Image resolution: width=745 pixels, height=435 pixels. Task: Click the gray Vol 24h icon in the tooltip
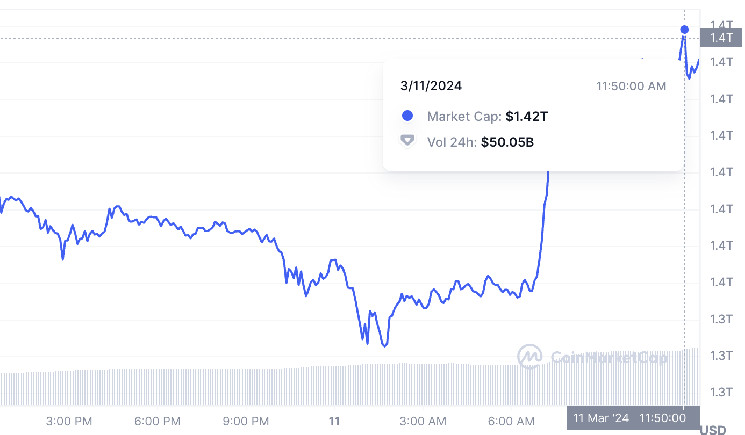tap(407, 142)
